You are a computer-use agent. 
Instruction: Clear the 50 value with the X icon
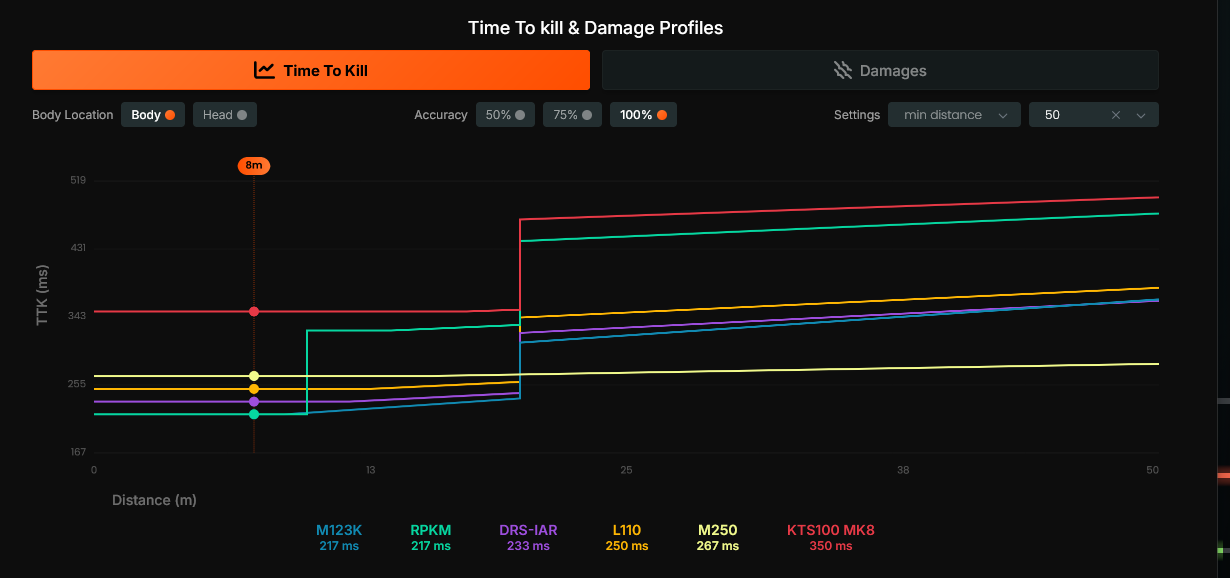pos(1116,115)
